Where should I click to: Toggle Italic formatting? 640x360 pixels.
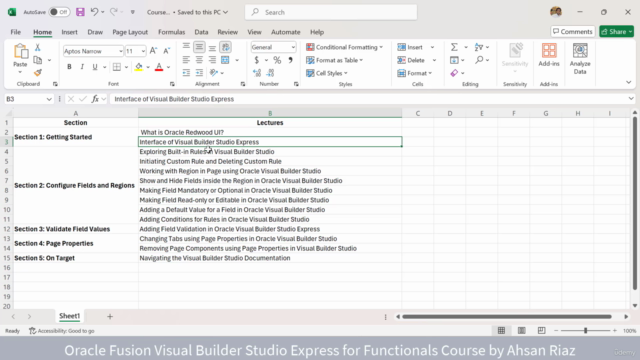82,67
